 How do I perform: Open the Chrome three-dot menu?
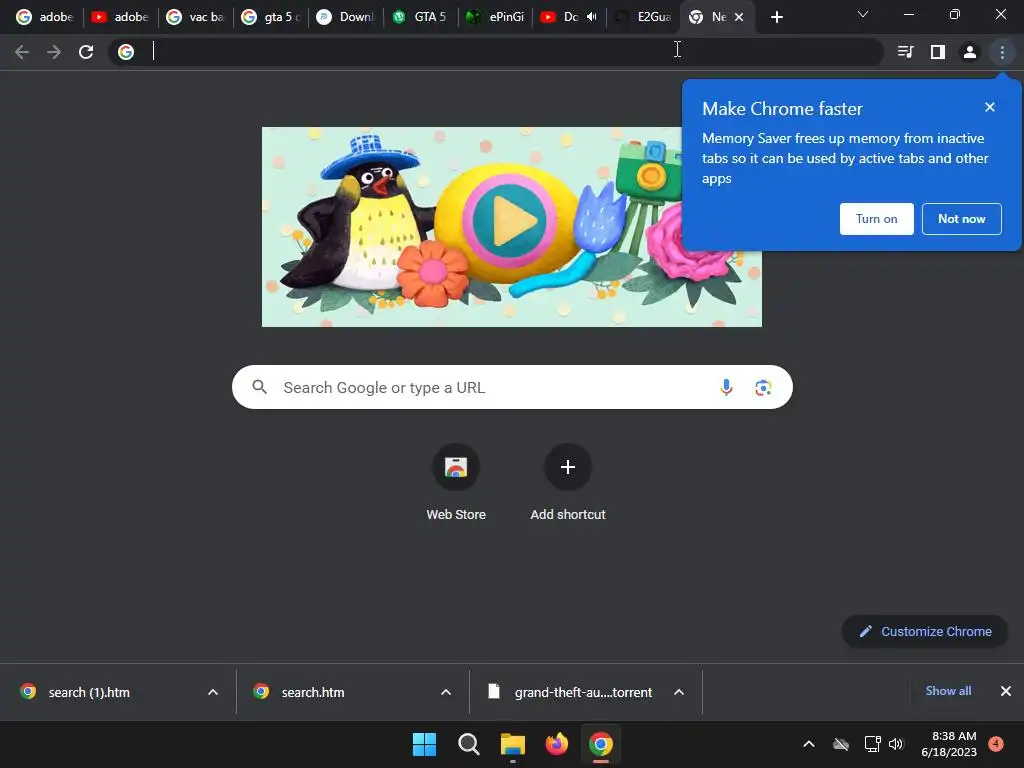pos(1002,52)
